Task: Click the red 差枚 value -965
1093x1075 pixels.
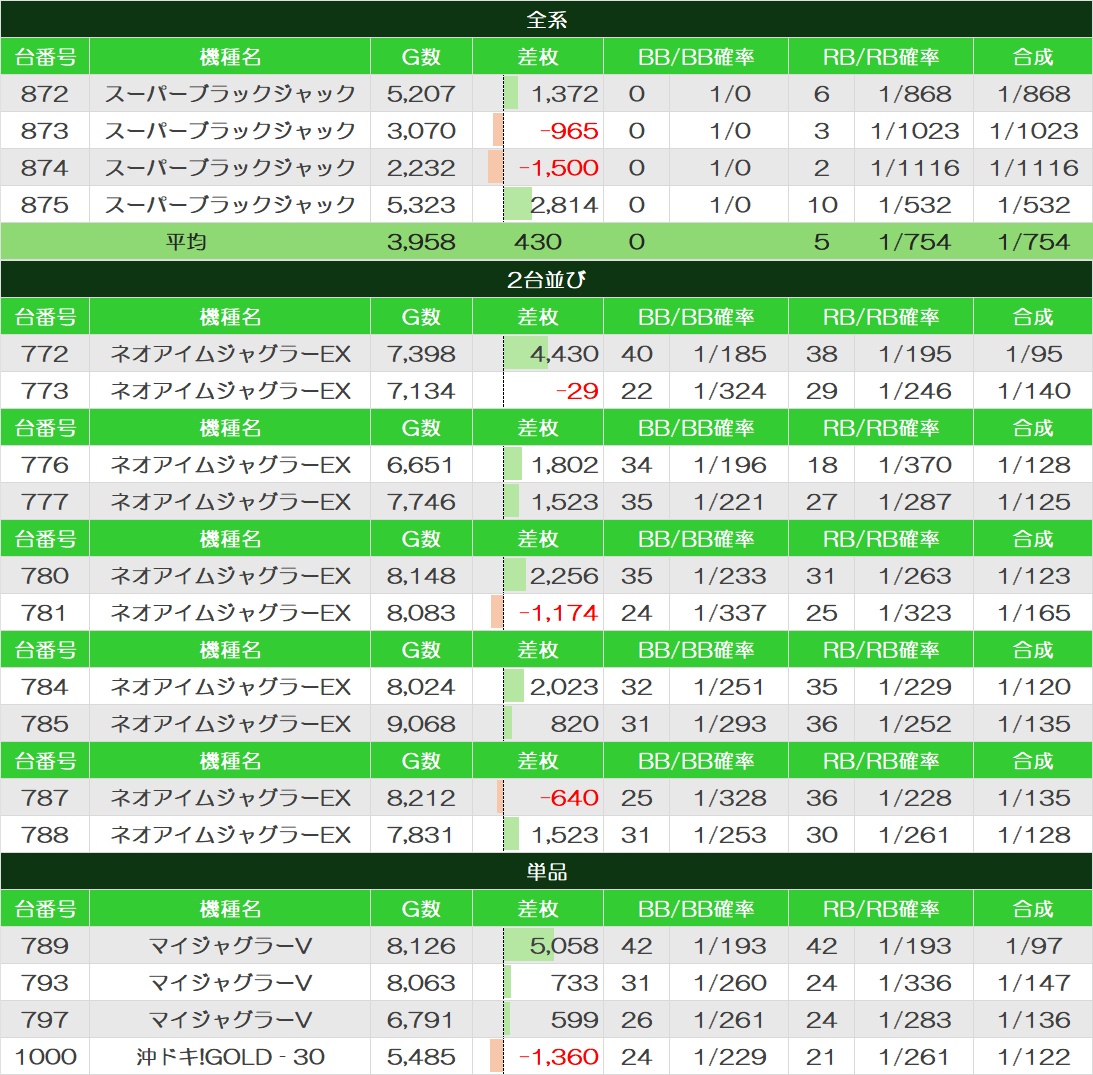Action: pyautogui.click(x=570, y=130)
